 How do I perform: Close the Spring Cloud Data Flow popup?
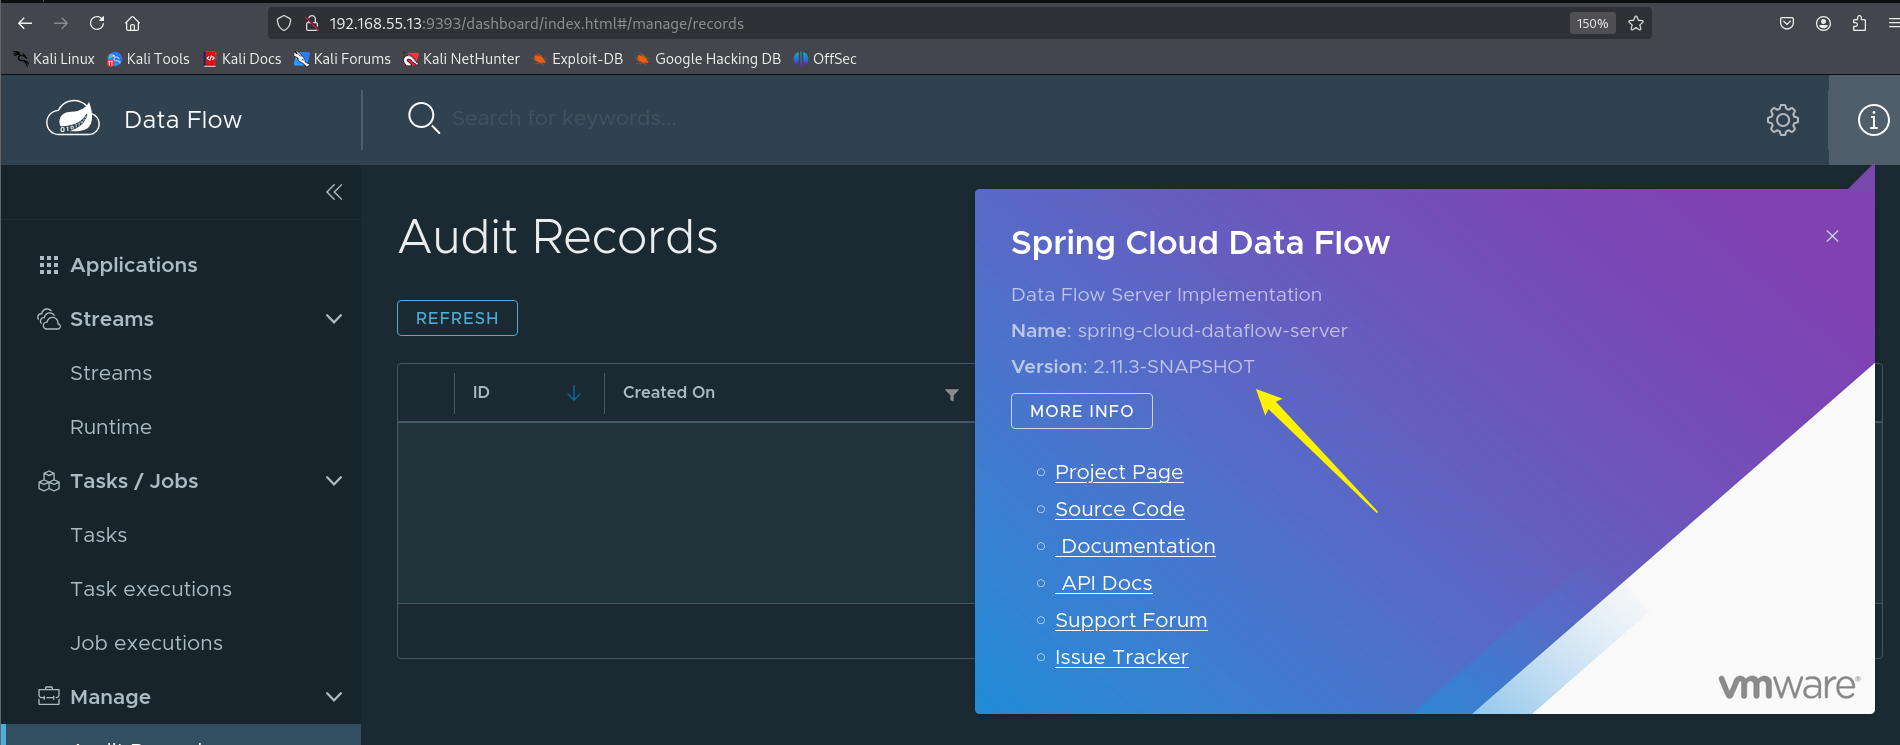[x=1832, y=236]
